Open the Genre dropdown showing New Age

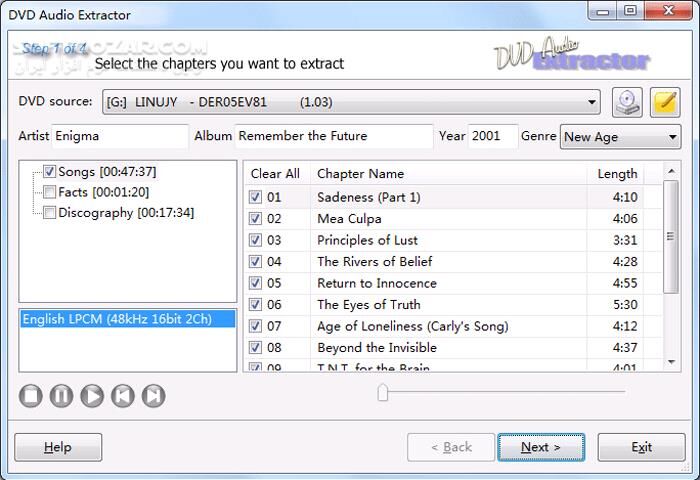pos(621,137)
